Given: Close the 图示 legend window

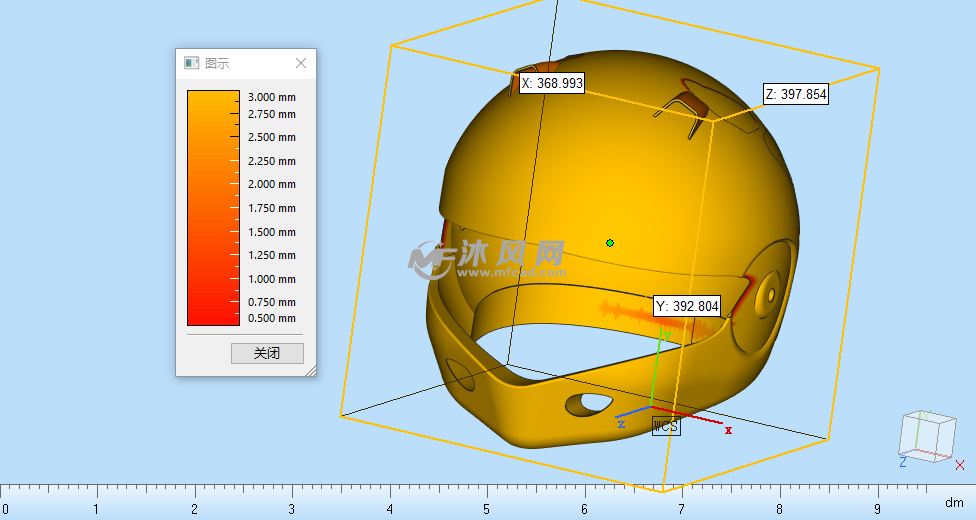Looking at the screenshot, I should (x=301, y=63).
